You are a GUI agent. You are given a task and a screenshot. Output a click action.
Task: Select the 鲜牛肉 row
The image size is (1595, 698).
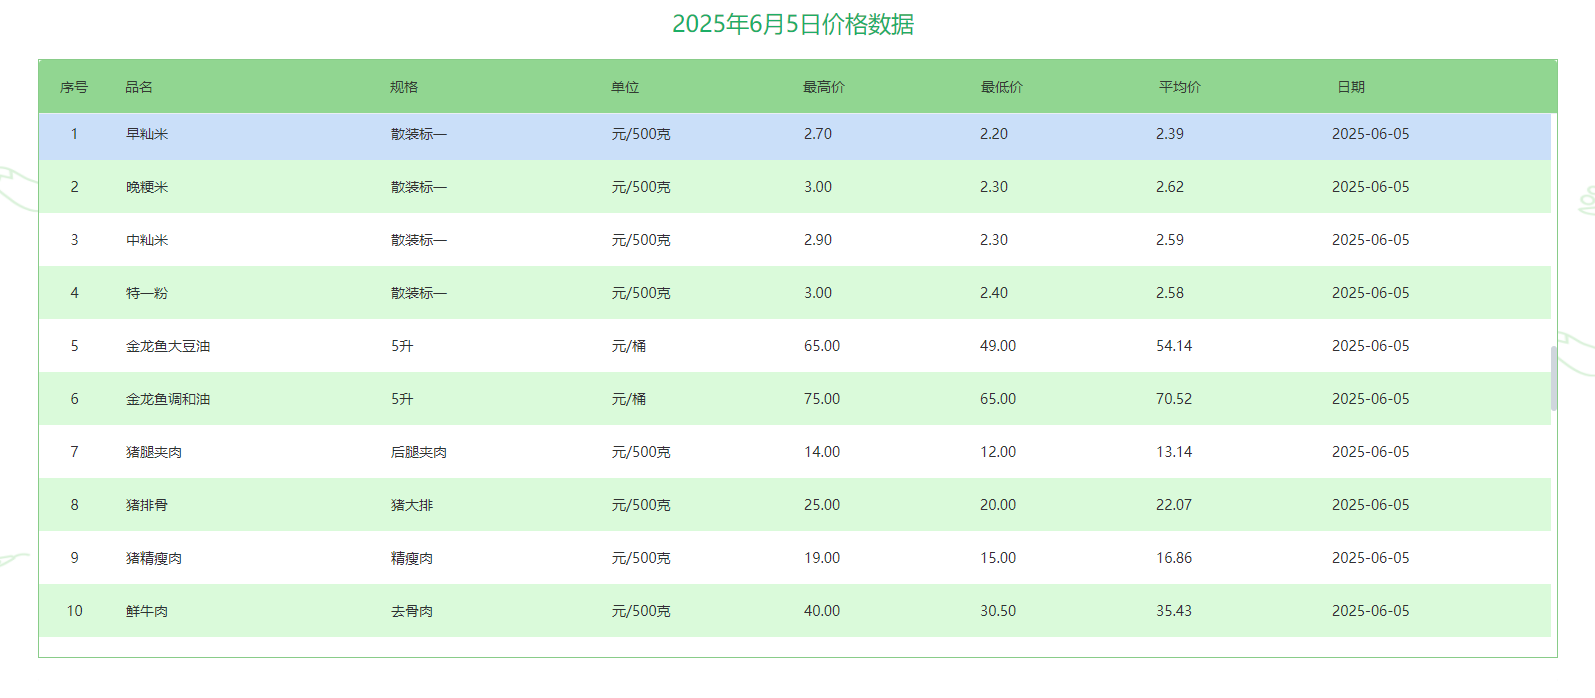147,611
